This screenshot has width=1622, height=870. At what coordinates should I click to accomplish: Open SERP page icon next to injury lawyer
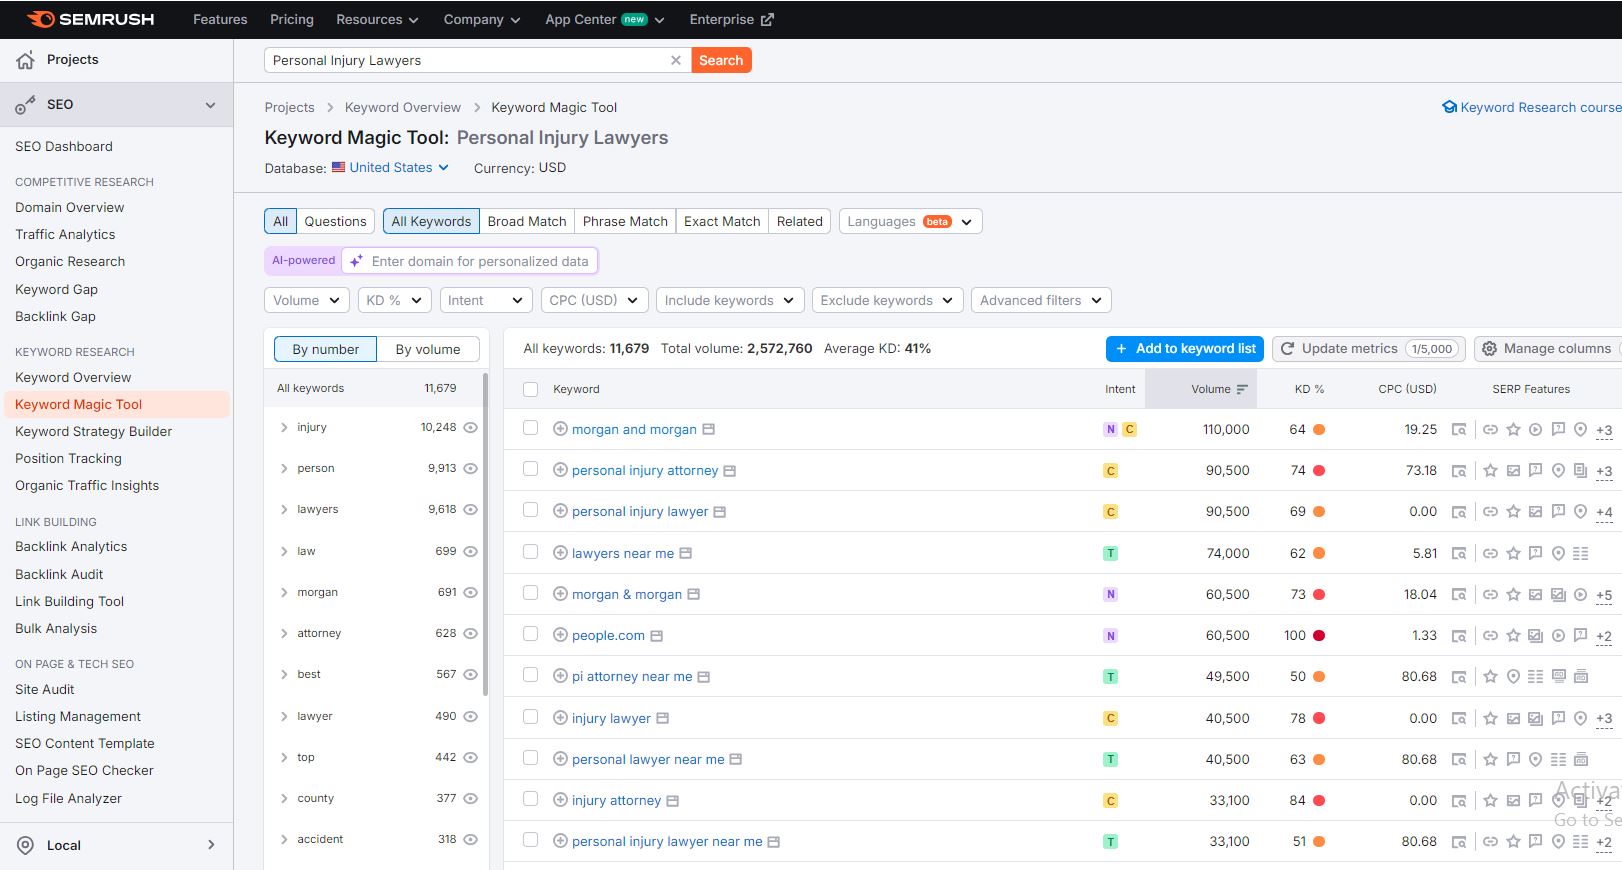click(662, 718)
